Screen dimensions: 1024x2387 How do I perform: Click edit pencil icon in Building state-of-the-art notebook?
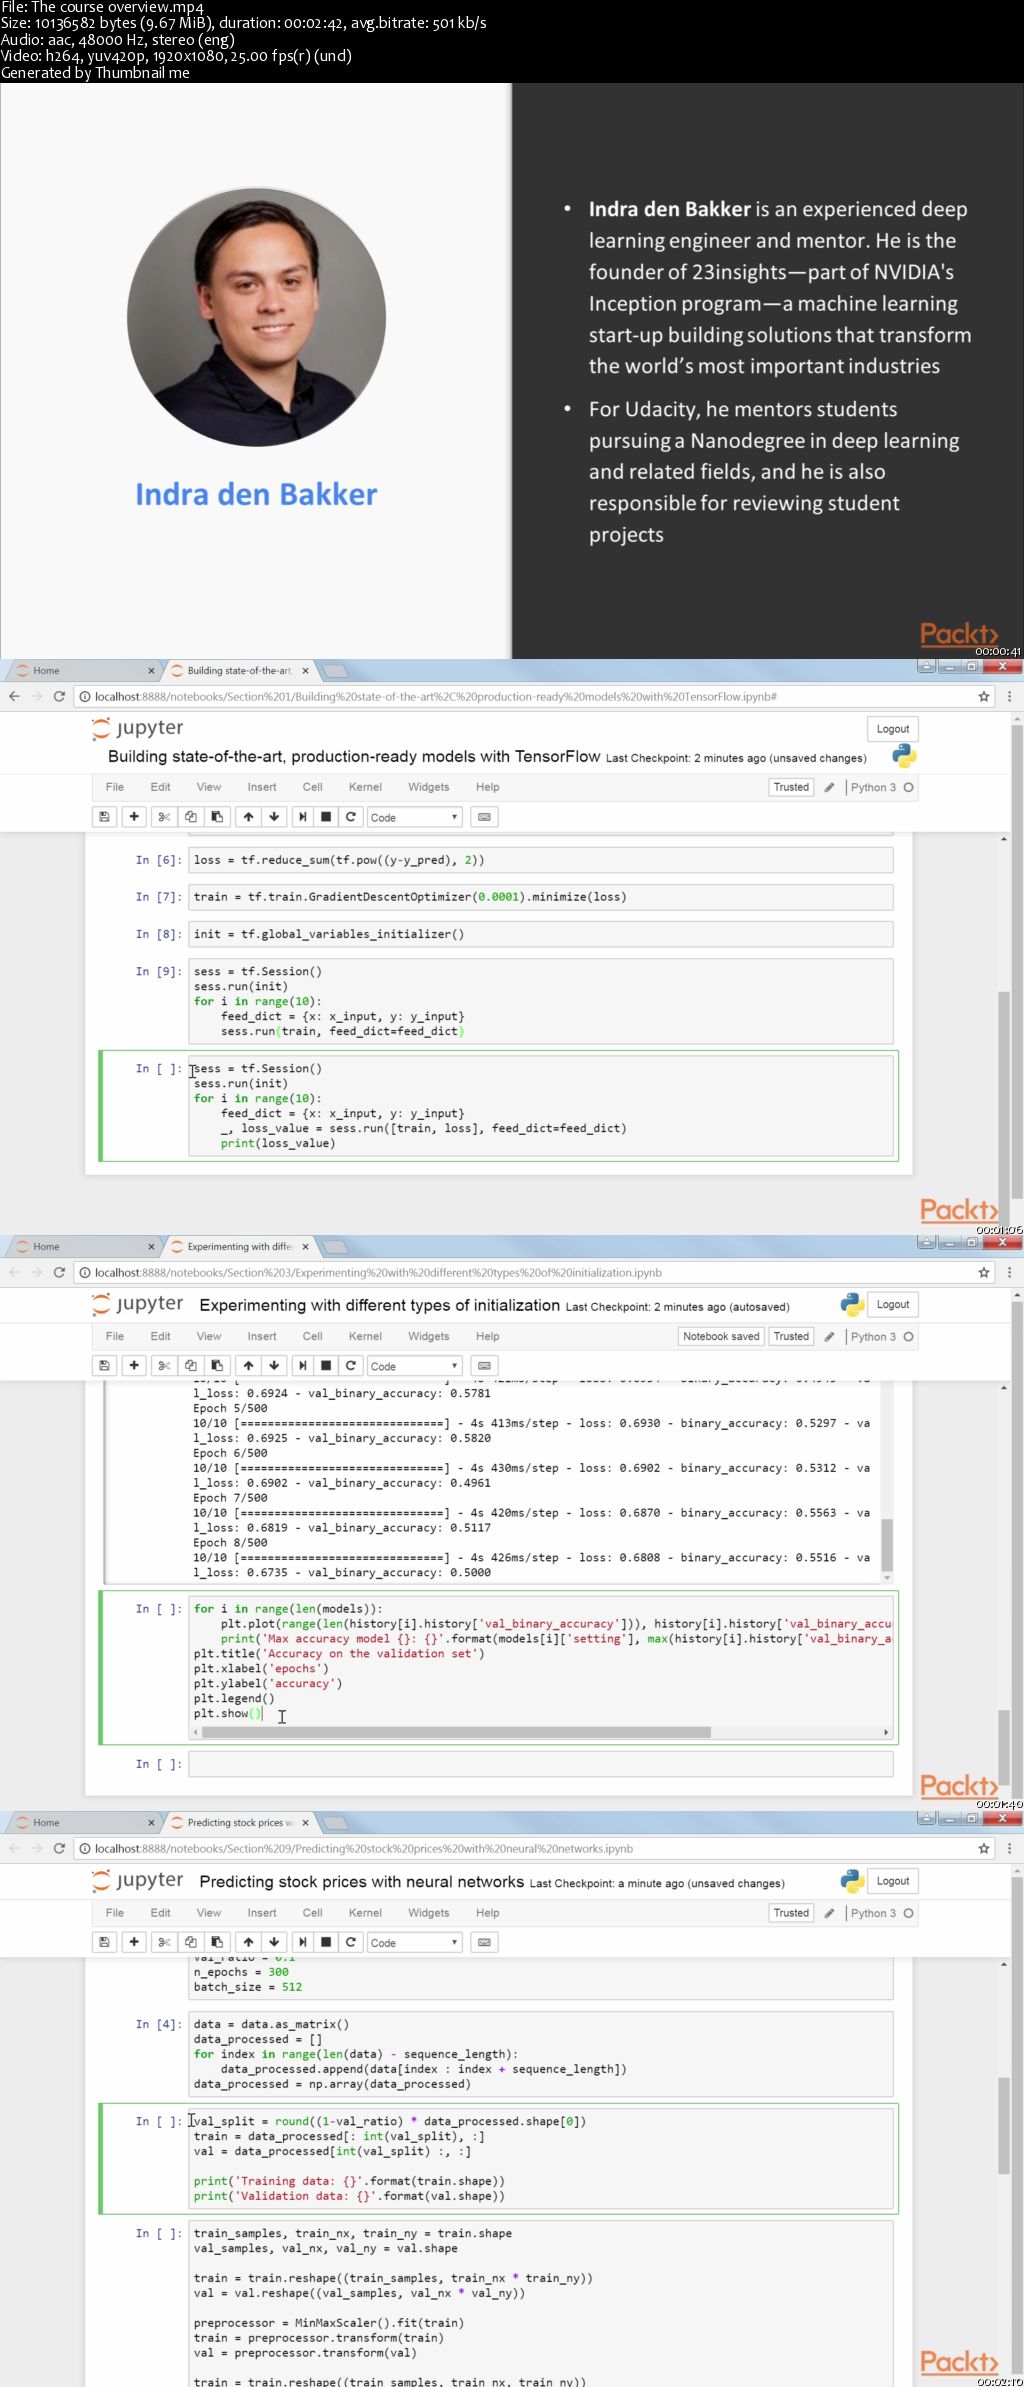click(x=829, y=787)
